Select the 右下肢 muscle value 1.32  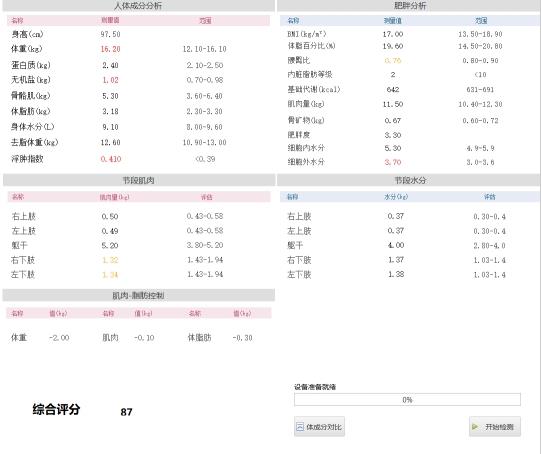point(110,260)
